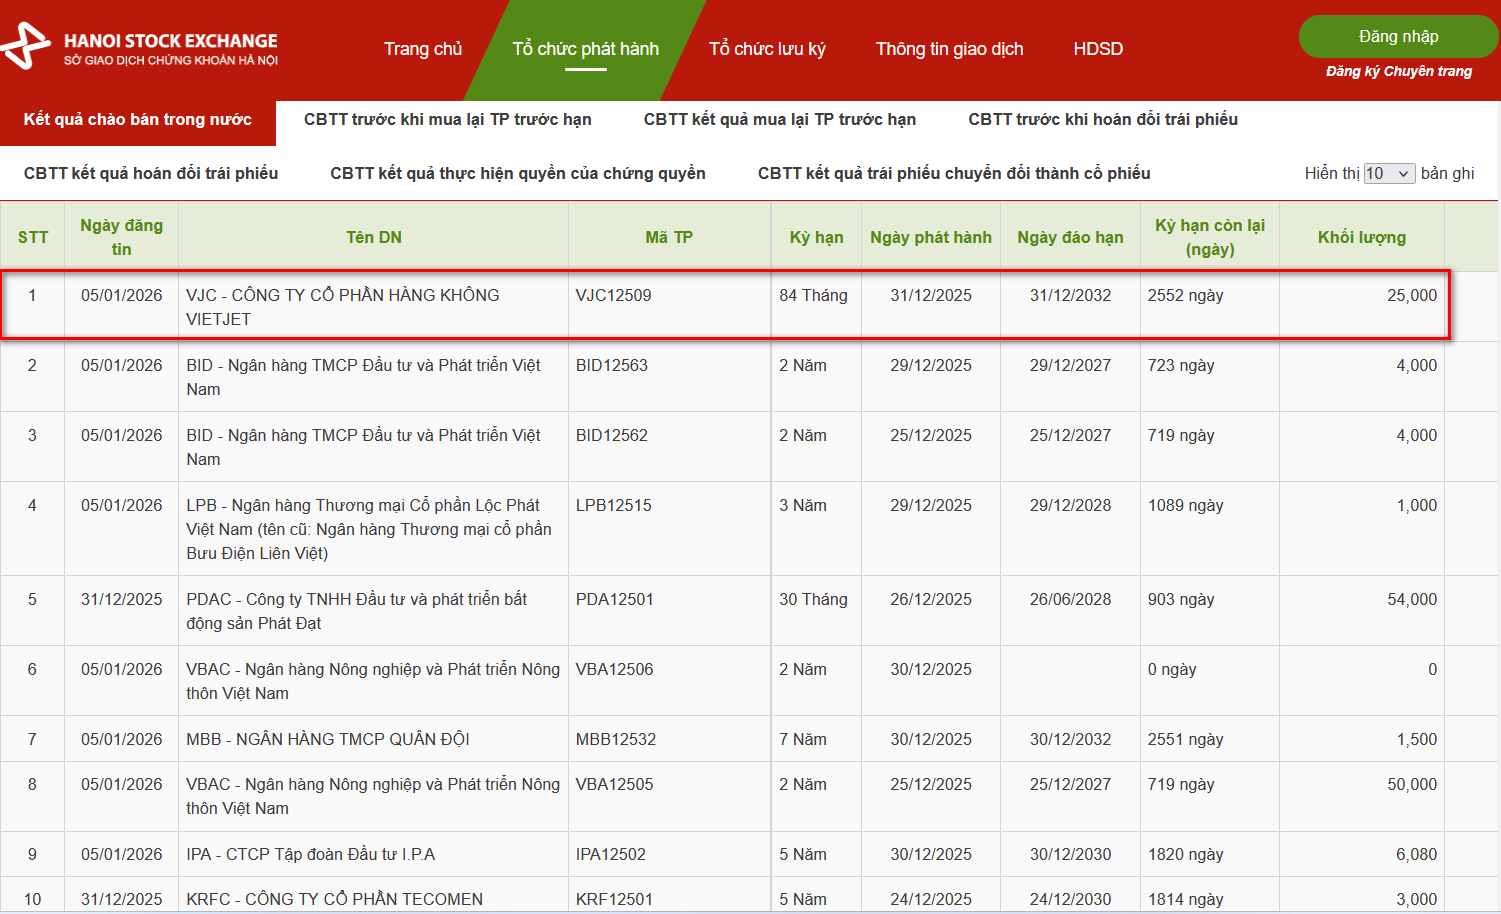The width and height of the screenshot is (1501, 914).
Task: Click the MBB - Ngân hàng TMCP Quân Đội row
Action: 327,739
